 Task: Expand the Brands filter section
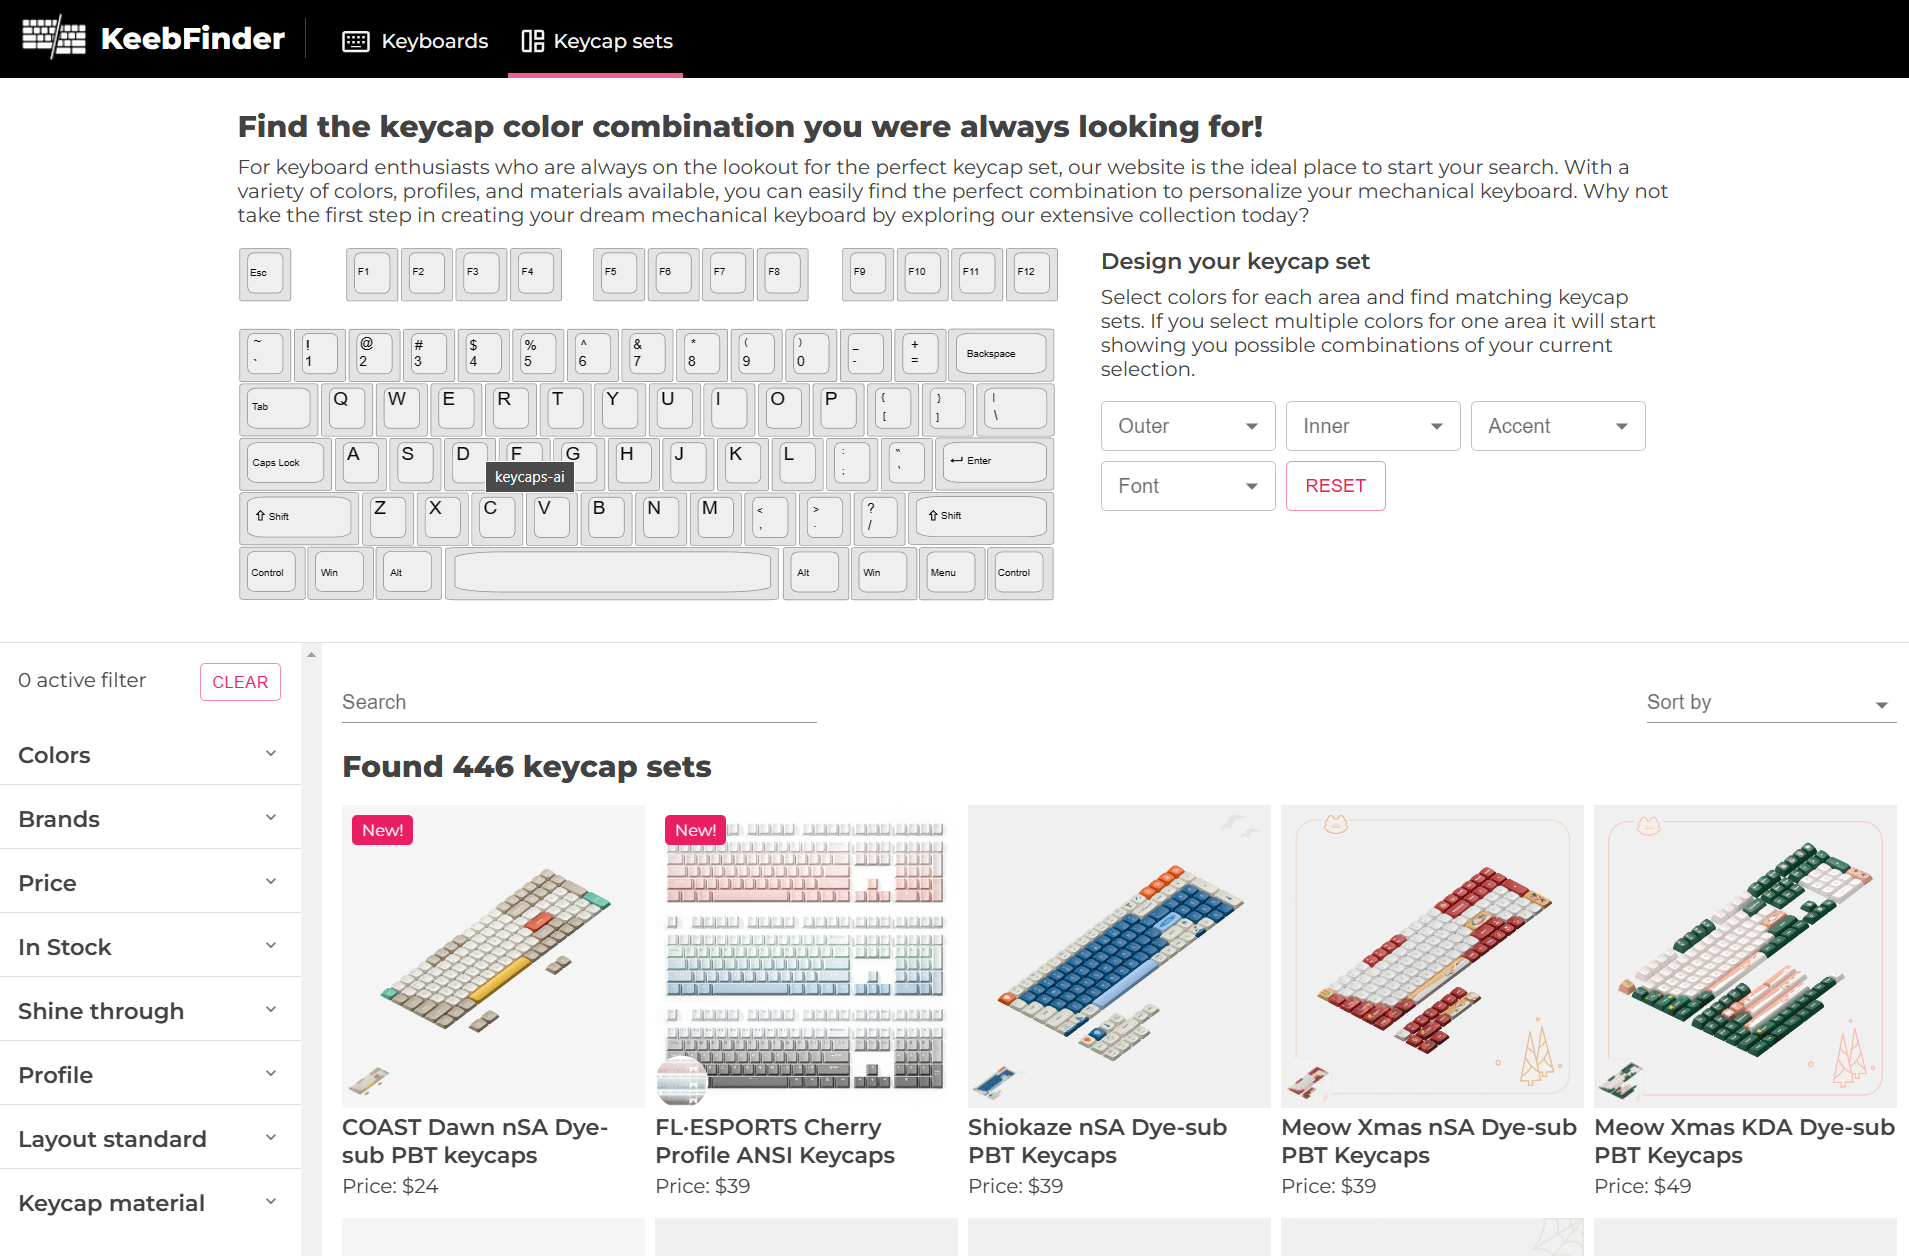[150, 819]
